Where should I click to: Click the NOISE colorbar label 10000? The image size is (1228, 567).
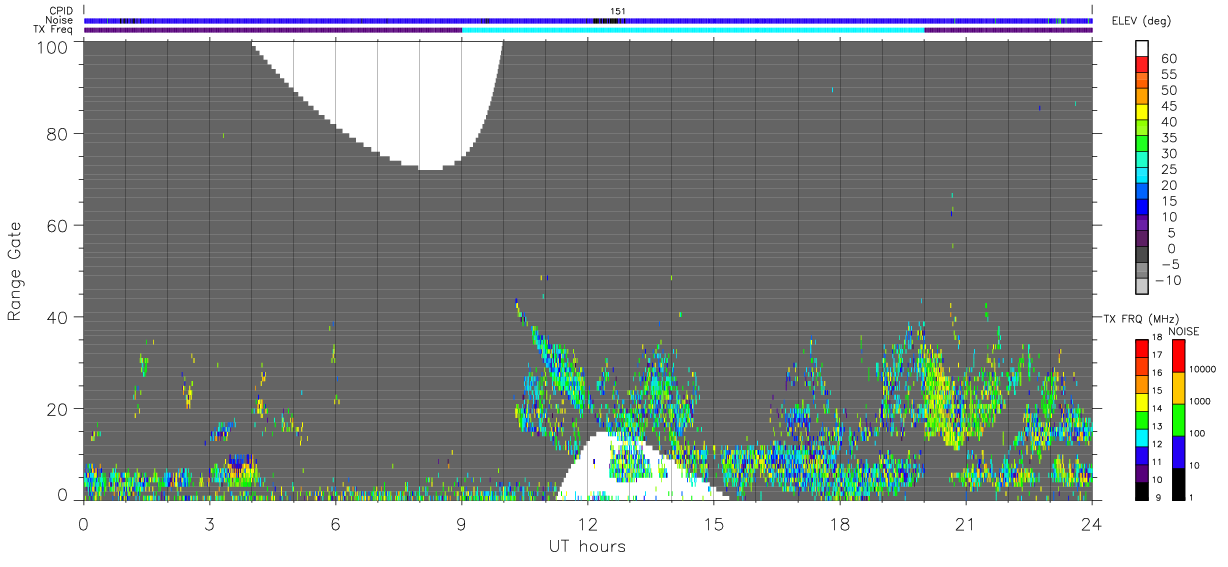[x=1203, y=371]
